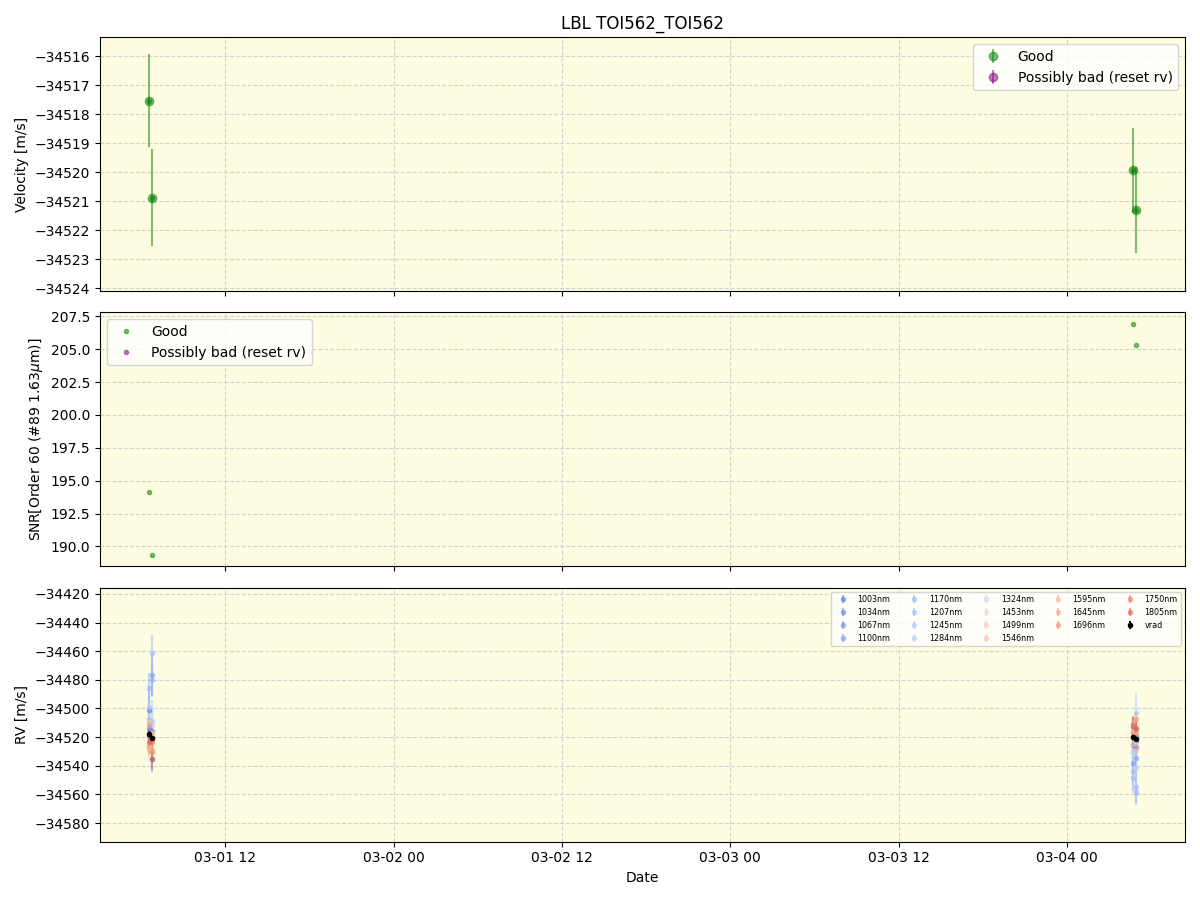Click the '1003nm' legend entry
Image resolution: width=1200 pixels, height=900 pixels.
(x=874, y=599)
